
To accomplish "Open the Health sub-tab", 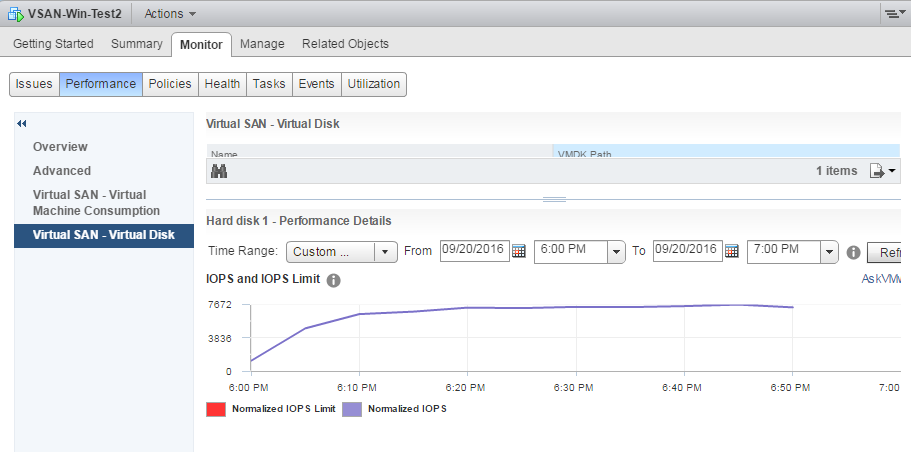I will pyautogui.click(x=222, y=84).
